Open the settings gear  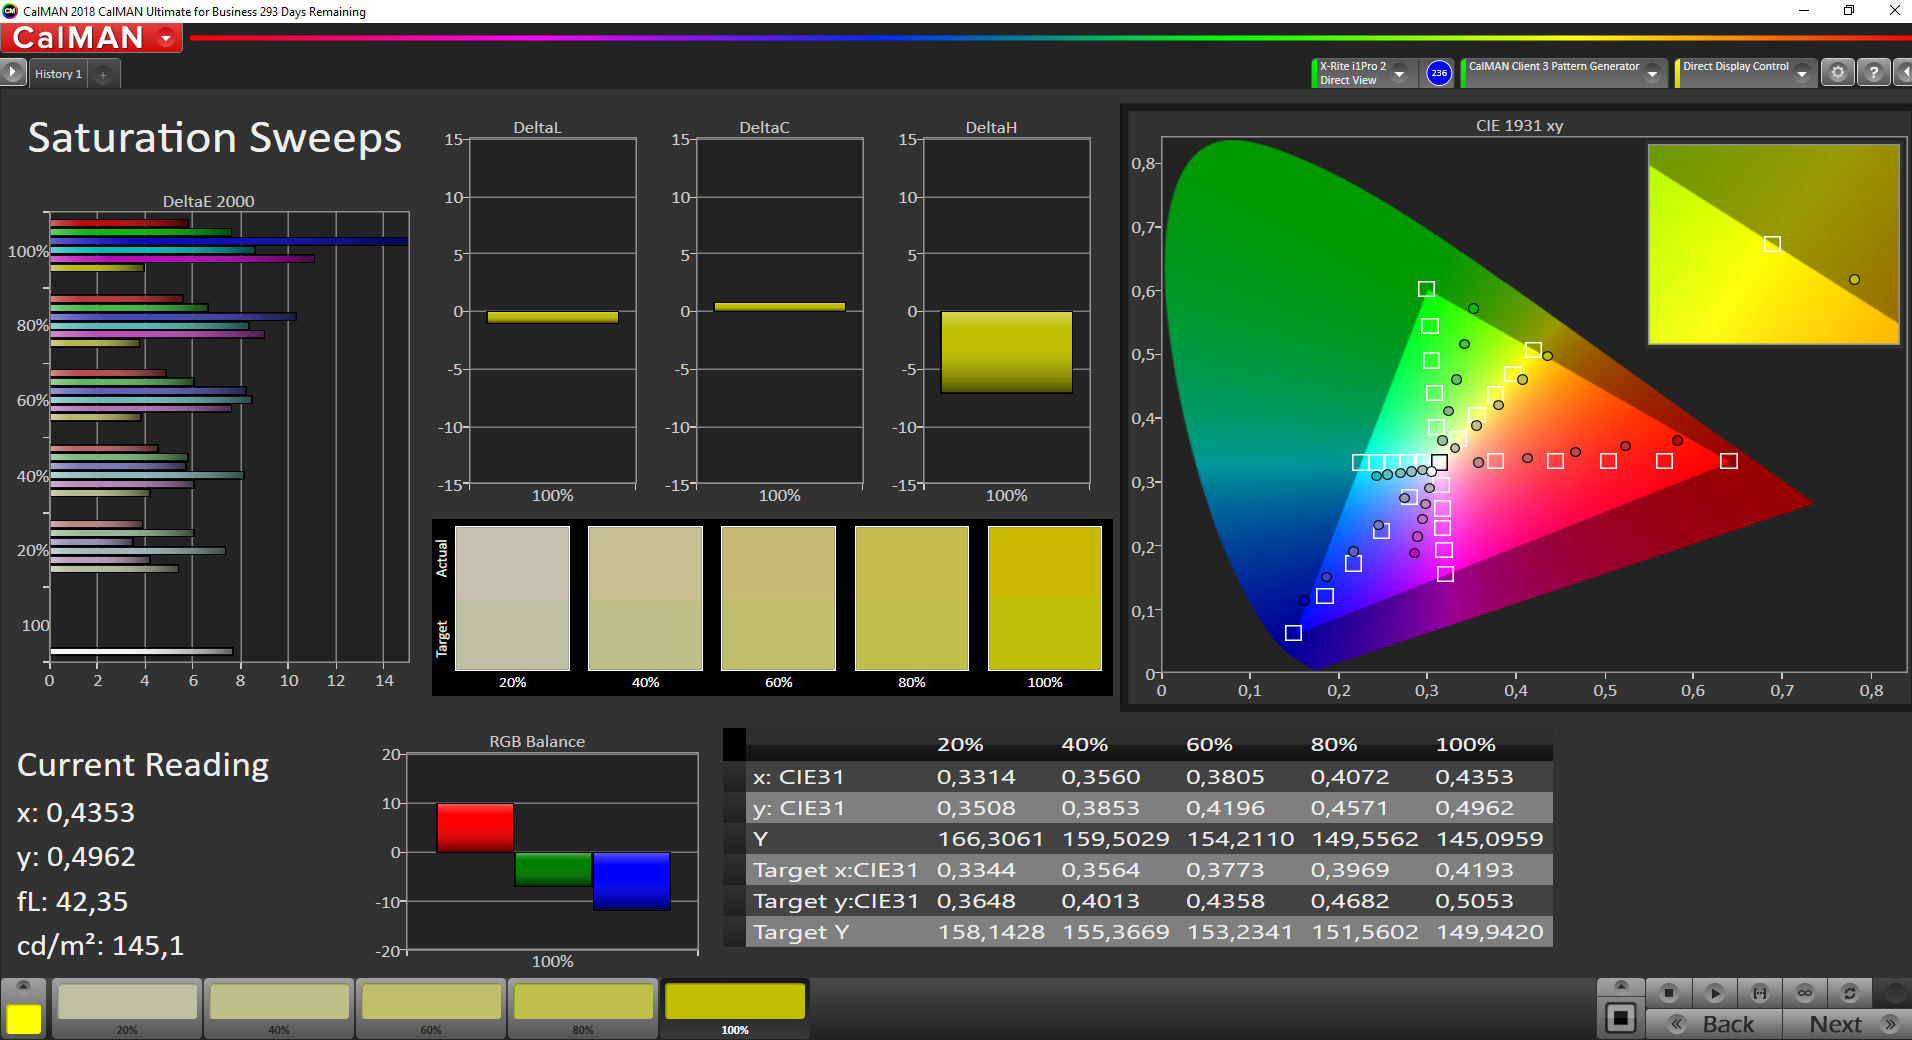click(1838, 73)
